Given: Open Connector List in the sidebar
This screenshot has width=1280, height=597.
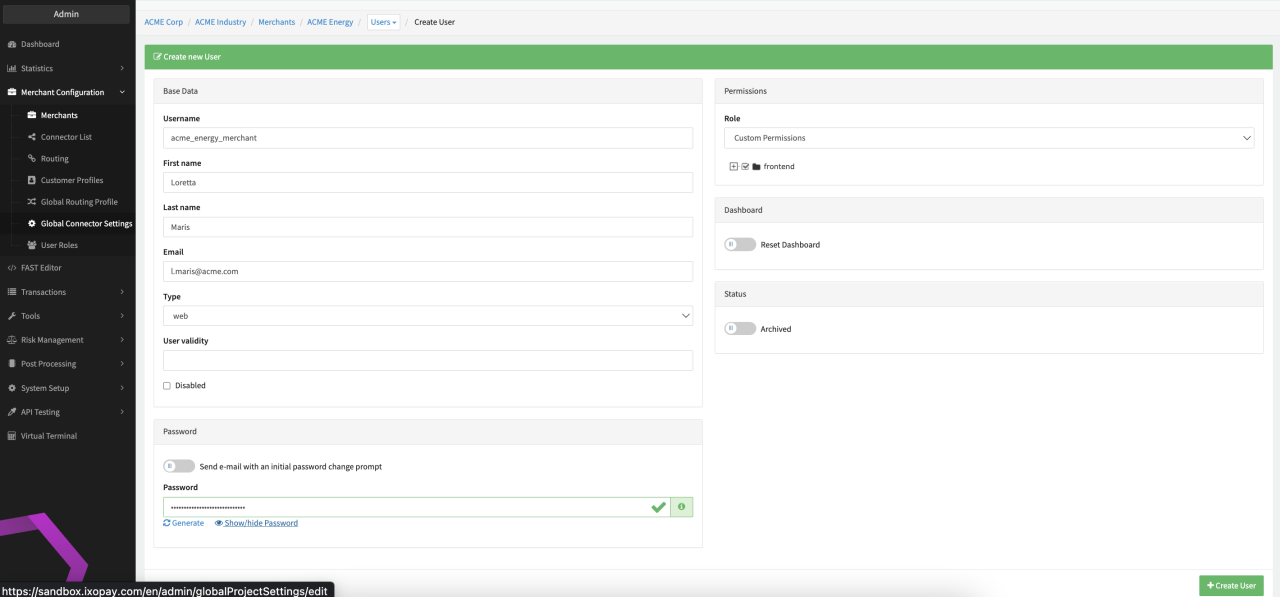Looking at the screenshot, I should (66, 137).
